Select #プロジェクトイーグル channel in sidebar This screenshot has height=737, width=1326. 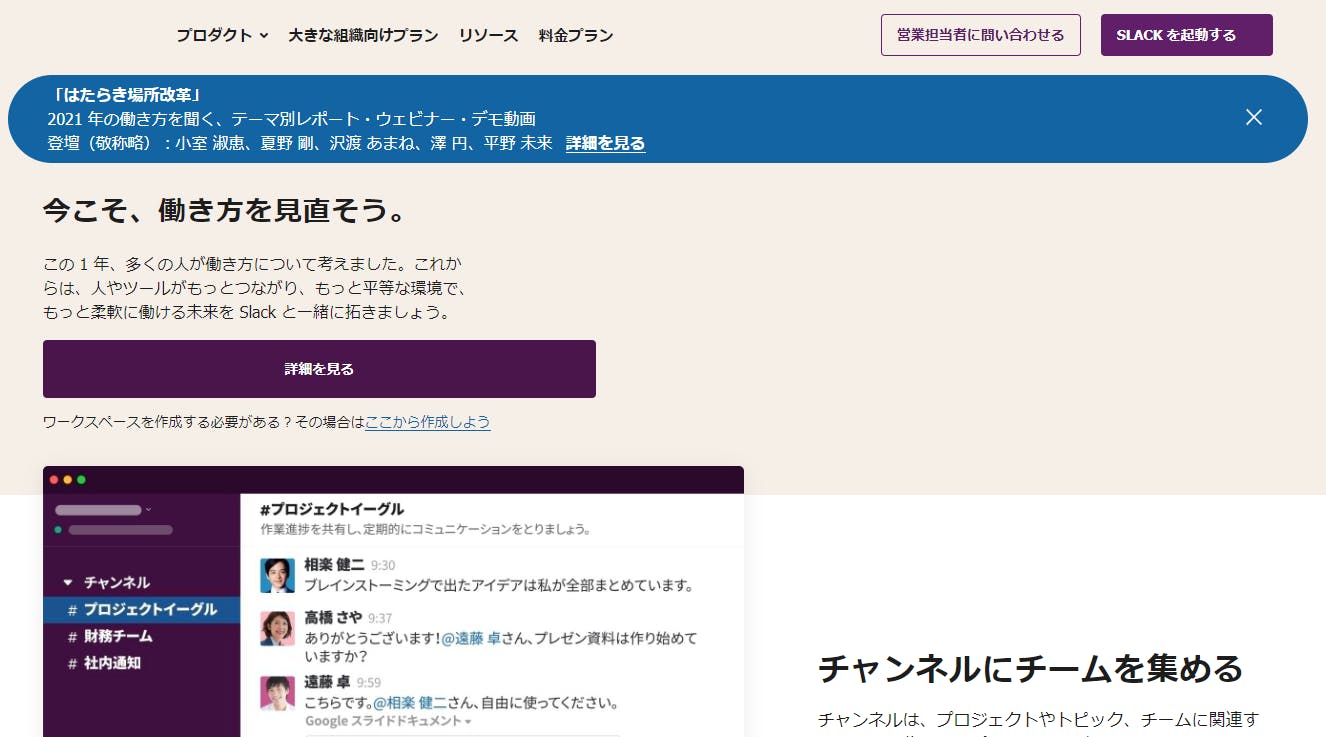pos(141,609)
